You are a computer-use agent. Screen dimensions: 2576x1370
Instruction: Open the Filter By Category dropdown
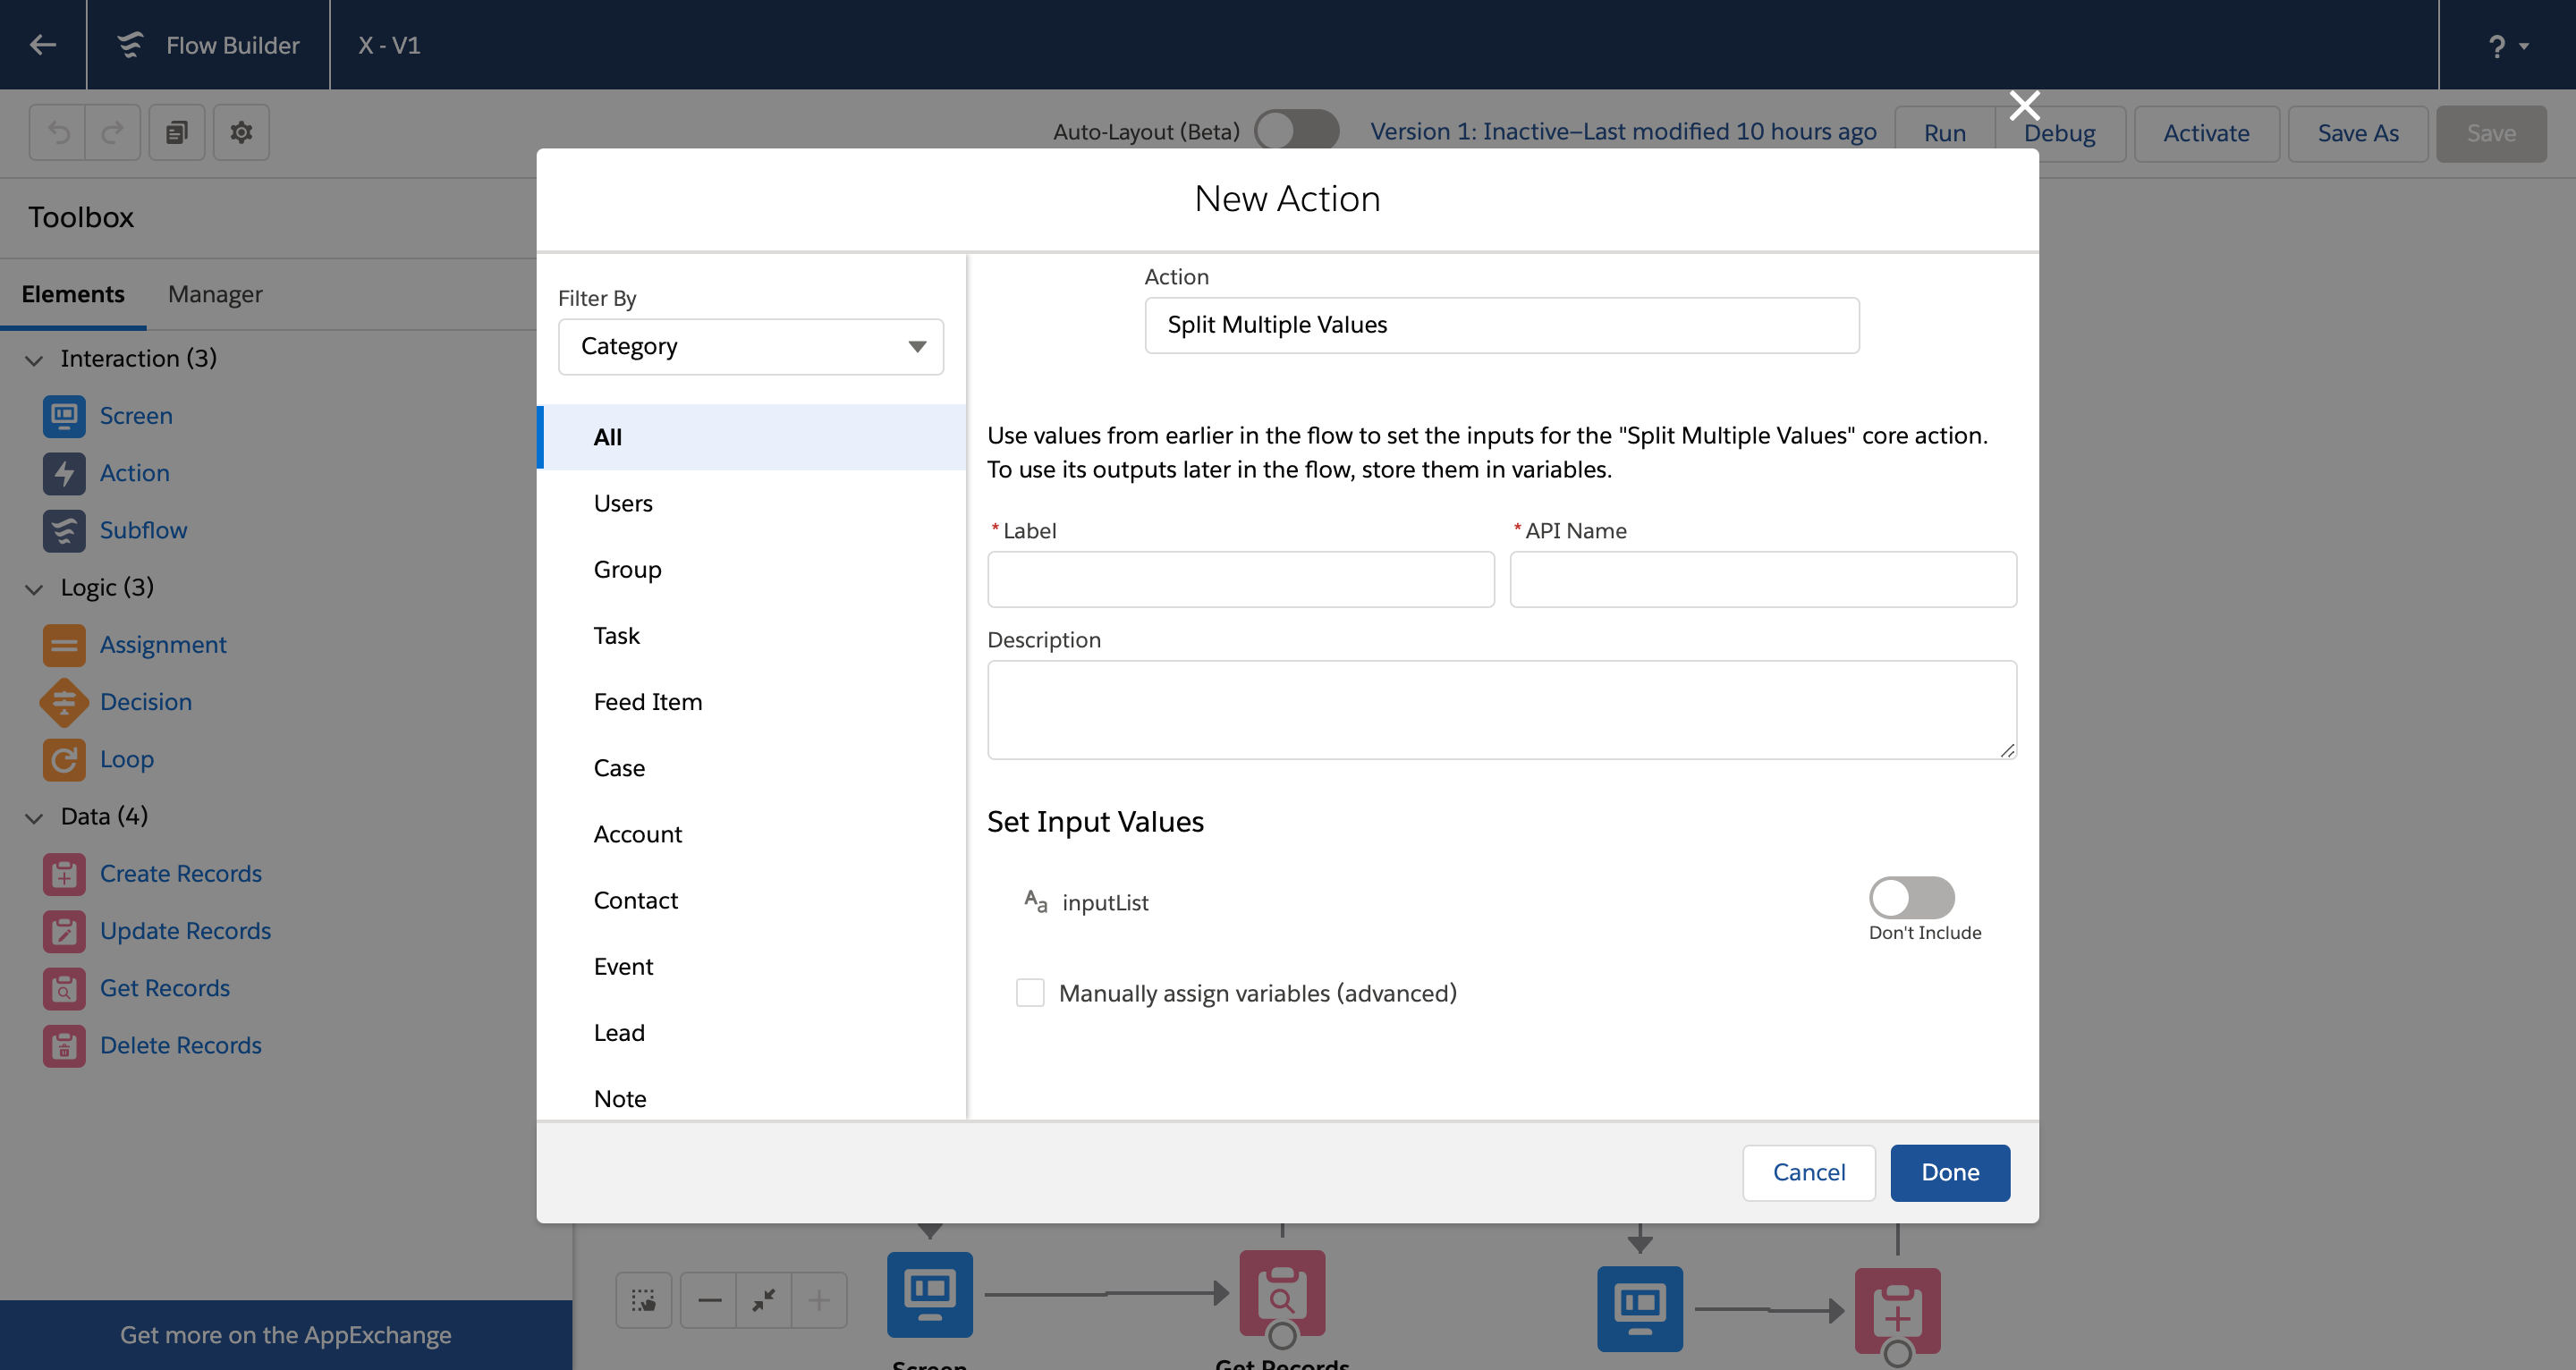(x=750, y=346)
